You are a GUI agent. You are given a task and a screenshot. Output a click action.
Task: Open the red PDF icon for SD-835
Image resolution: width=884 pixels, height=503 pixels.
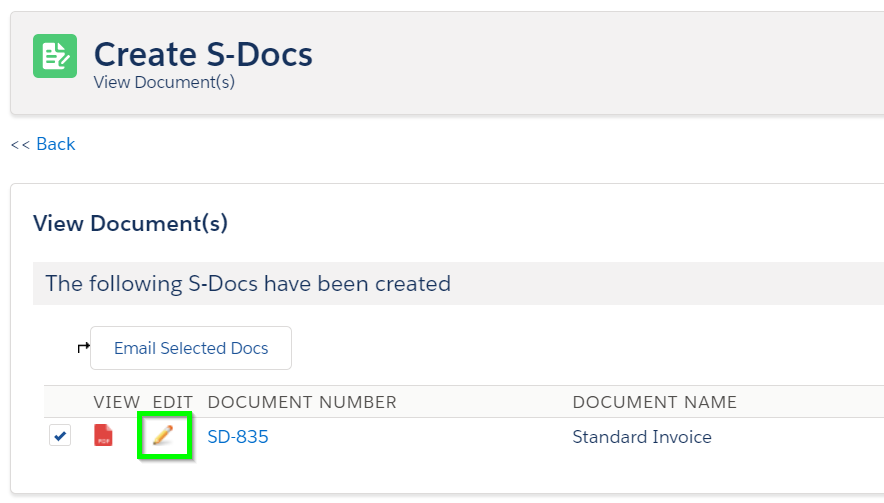[103, 435]
